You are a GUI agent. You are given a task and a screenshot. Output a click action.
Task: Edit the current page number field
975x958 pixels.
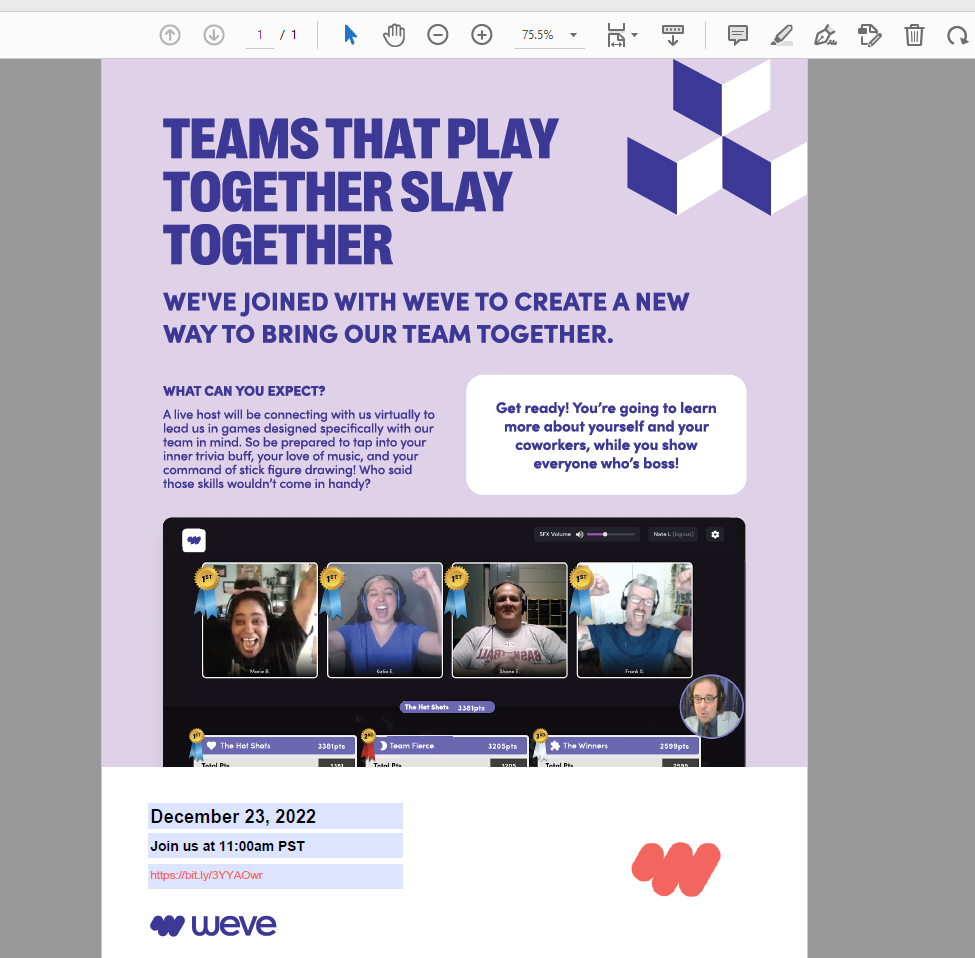pyautogui.click(x=260, y=35)
